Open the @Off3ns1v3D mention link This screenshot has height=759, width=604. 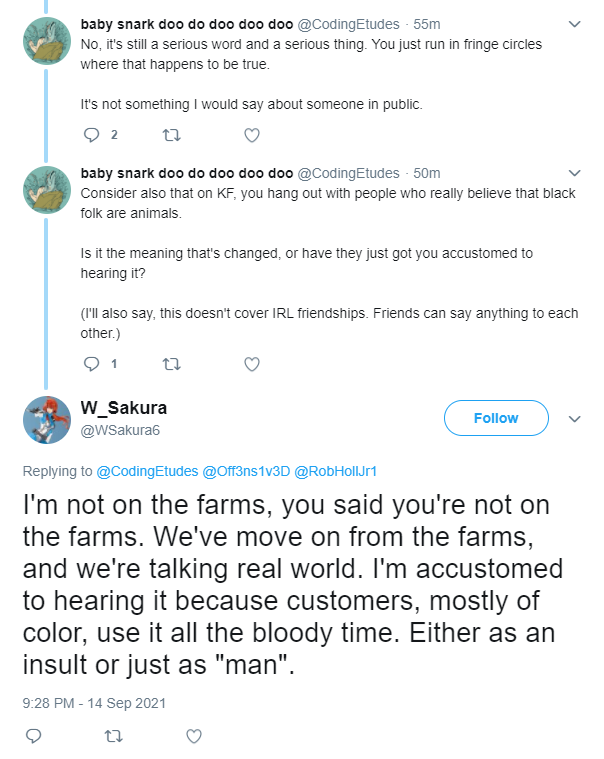tap(246, 471)
